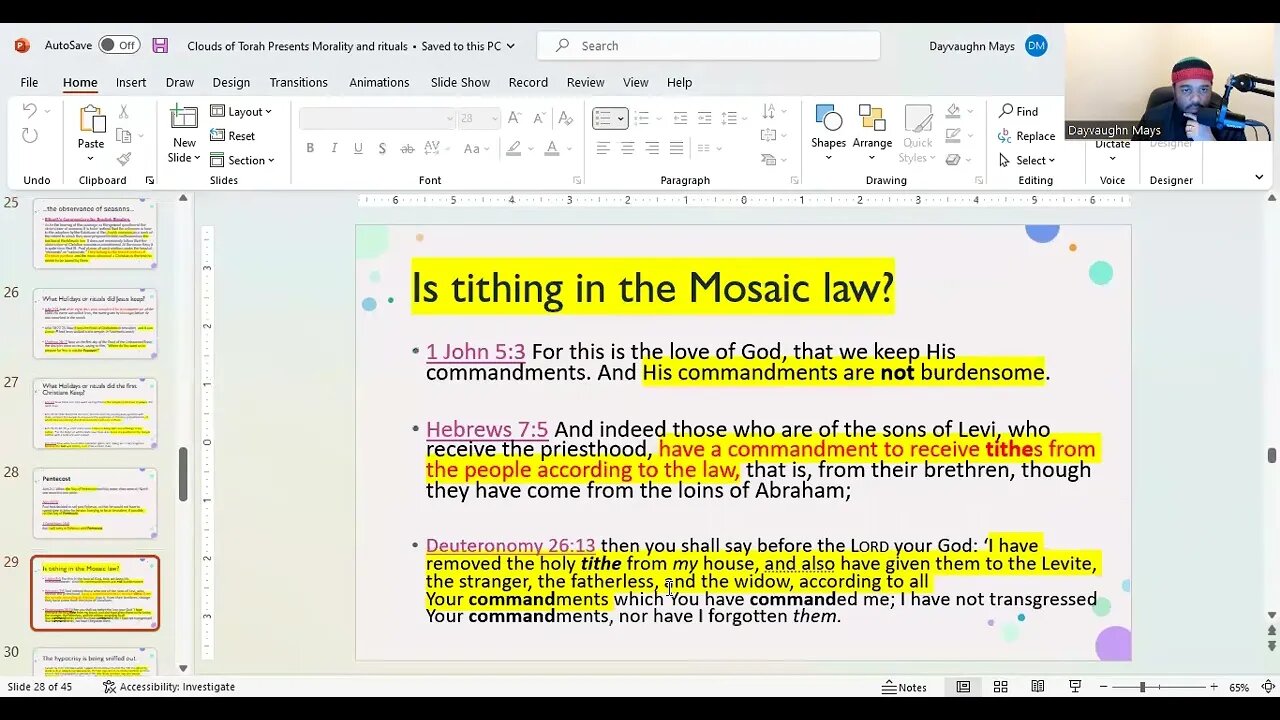The width and height of the screenshot is (1280, 720).
Task: Toggle Strikethrough formatting
Action: pyautogui.click(x=407, y=148)
